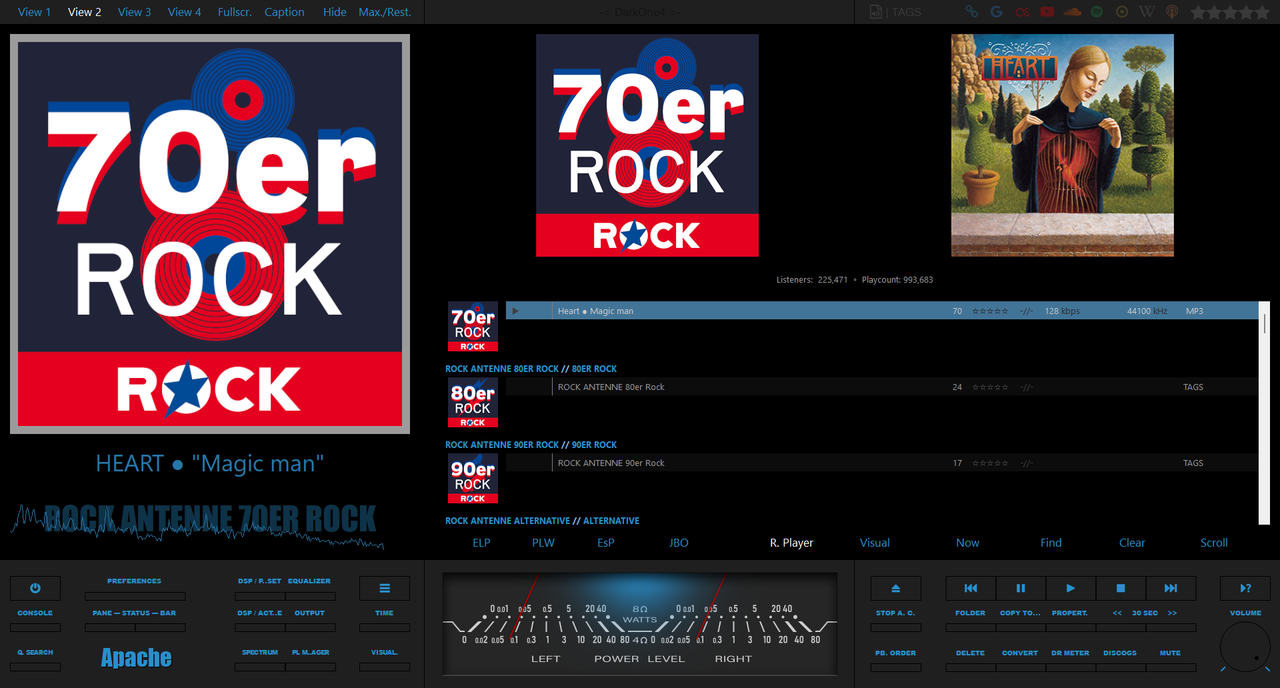Screen dimensions: 1280x688
Task: Click the eject button
Action: coord(895,588)
